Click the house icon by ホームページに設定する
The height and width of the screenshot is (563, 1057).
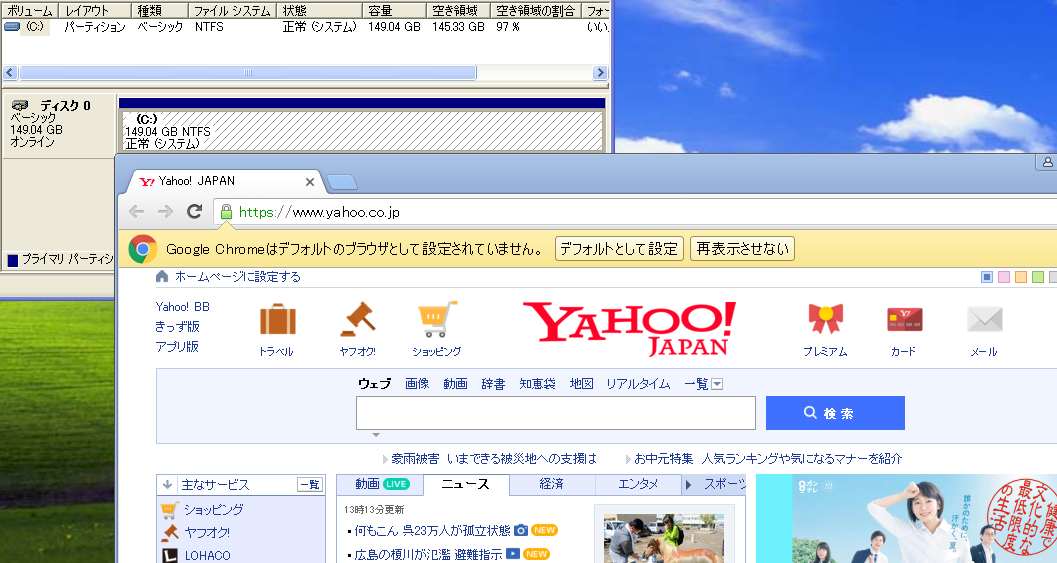click(x=162, y=276)
